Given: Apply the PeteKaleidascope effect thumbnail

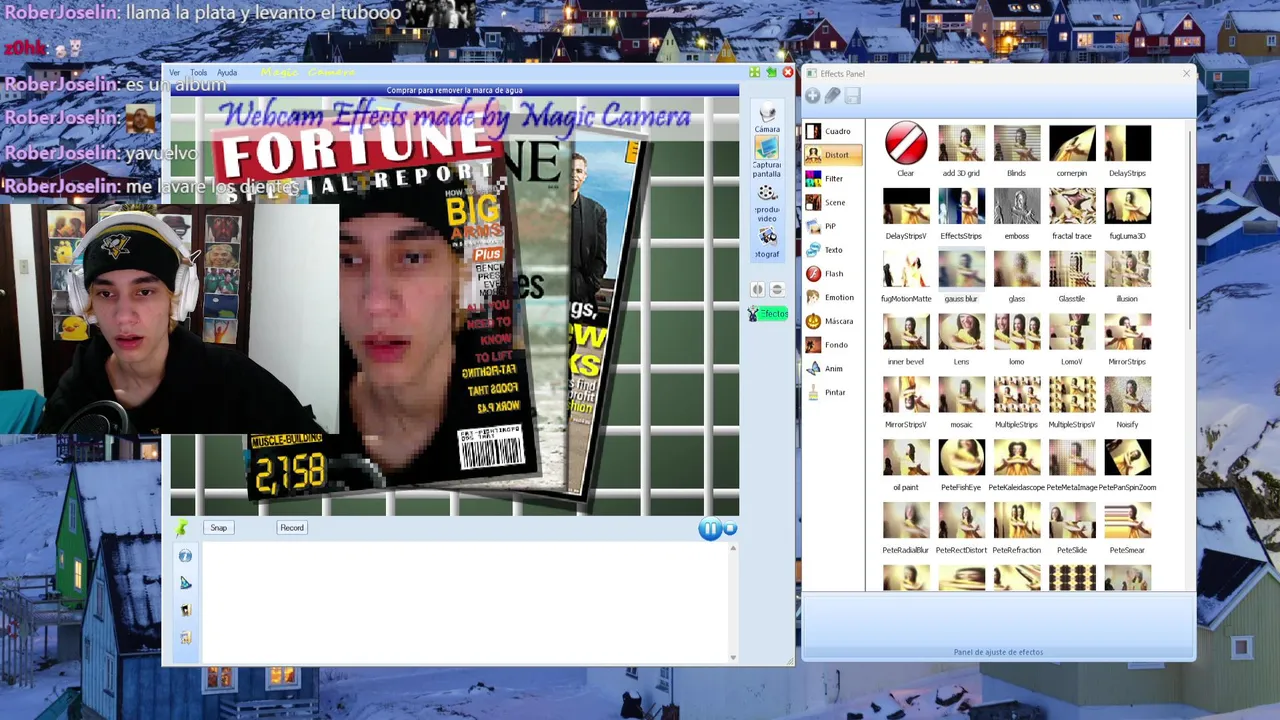Looking at the screenshot, I should [x=1016, y=458].
